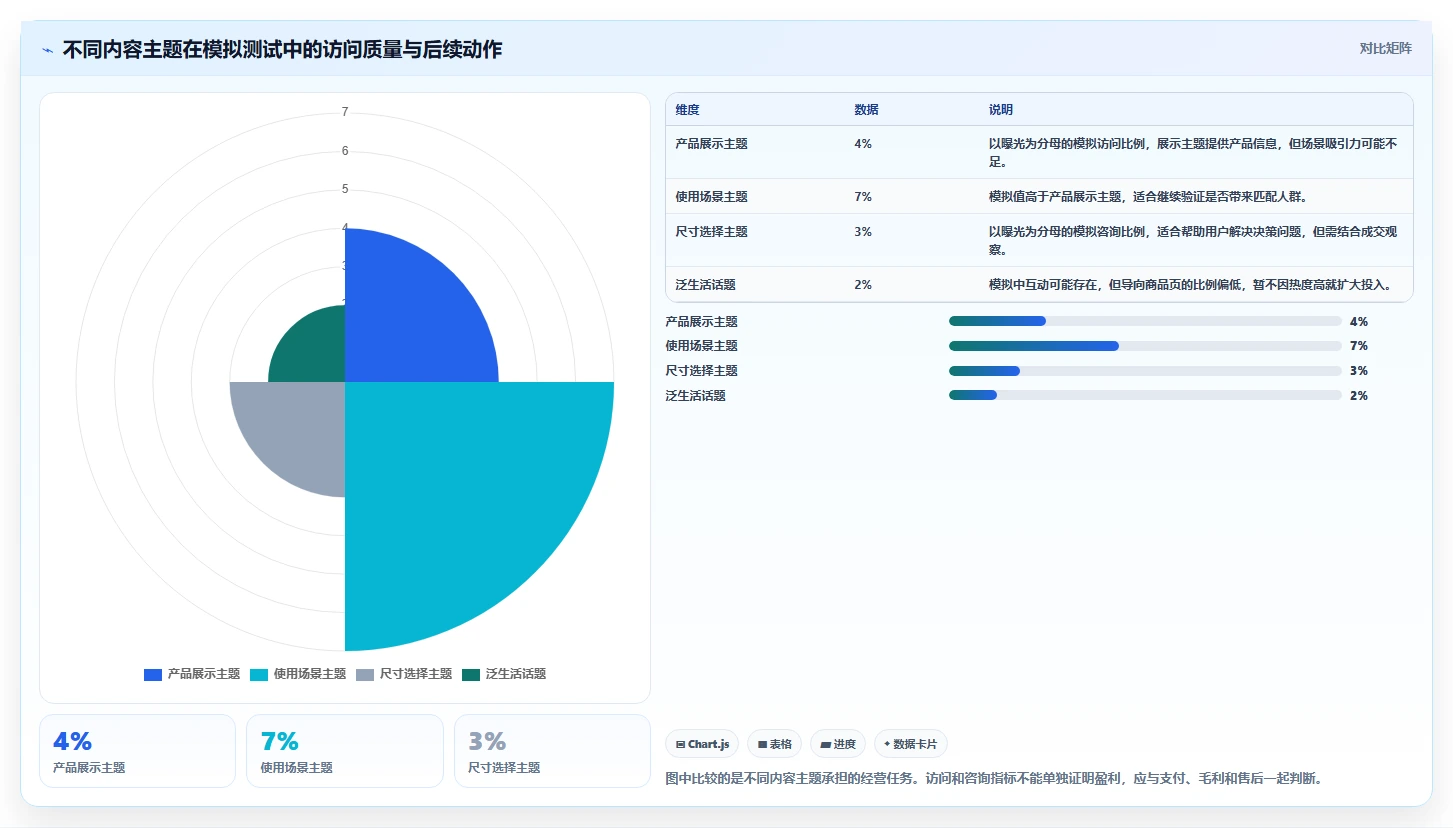Click the description starting 模拟值高于产品展示主题
The image size is (1453, 828).
1149,197
